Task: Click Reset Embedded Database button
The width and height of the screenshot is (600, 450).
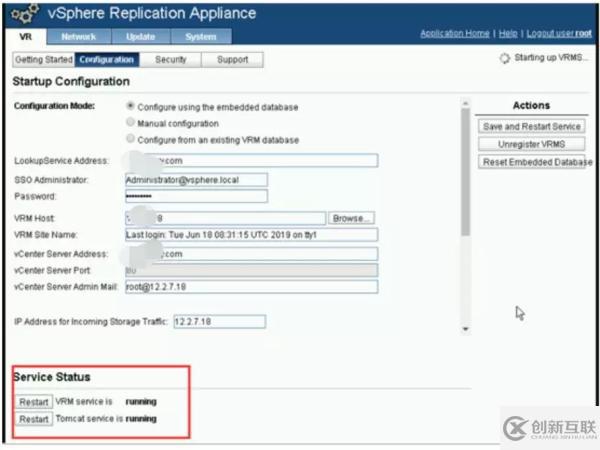Action: click(532, 162)
